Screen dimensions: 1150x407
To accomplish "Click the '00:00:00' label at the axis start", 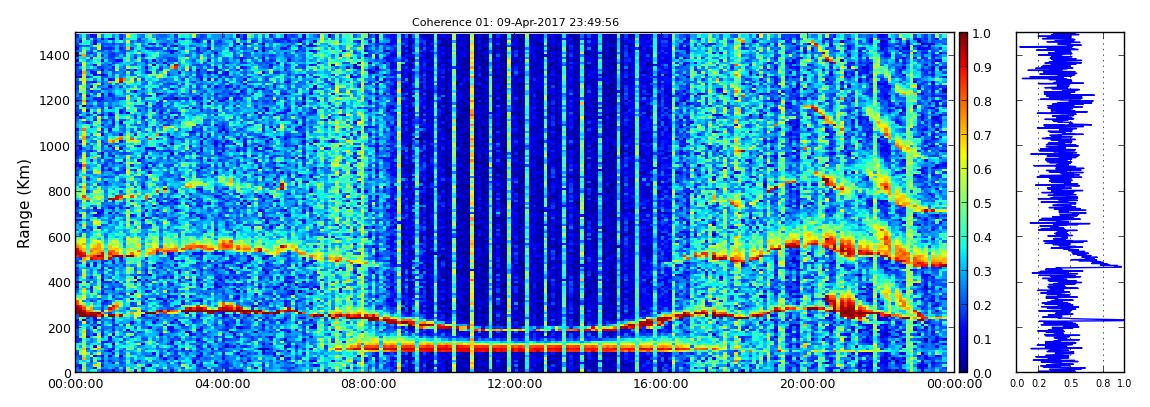I will click(74, 383).
